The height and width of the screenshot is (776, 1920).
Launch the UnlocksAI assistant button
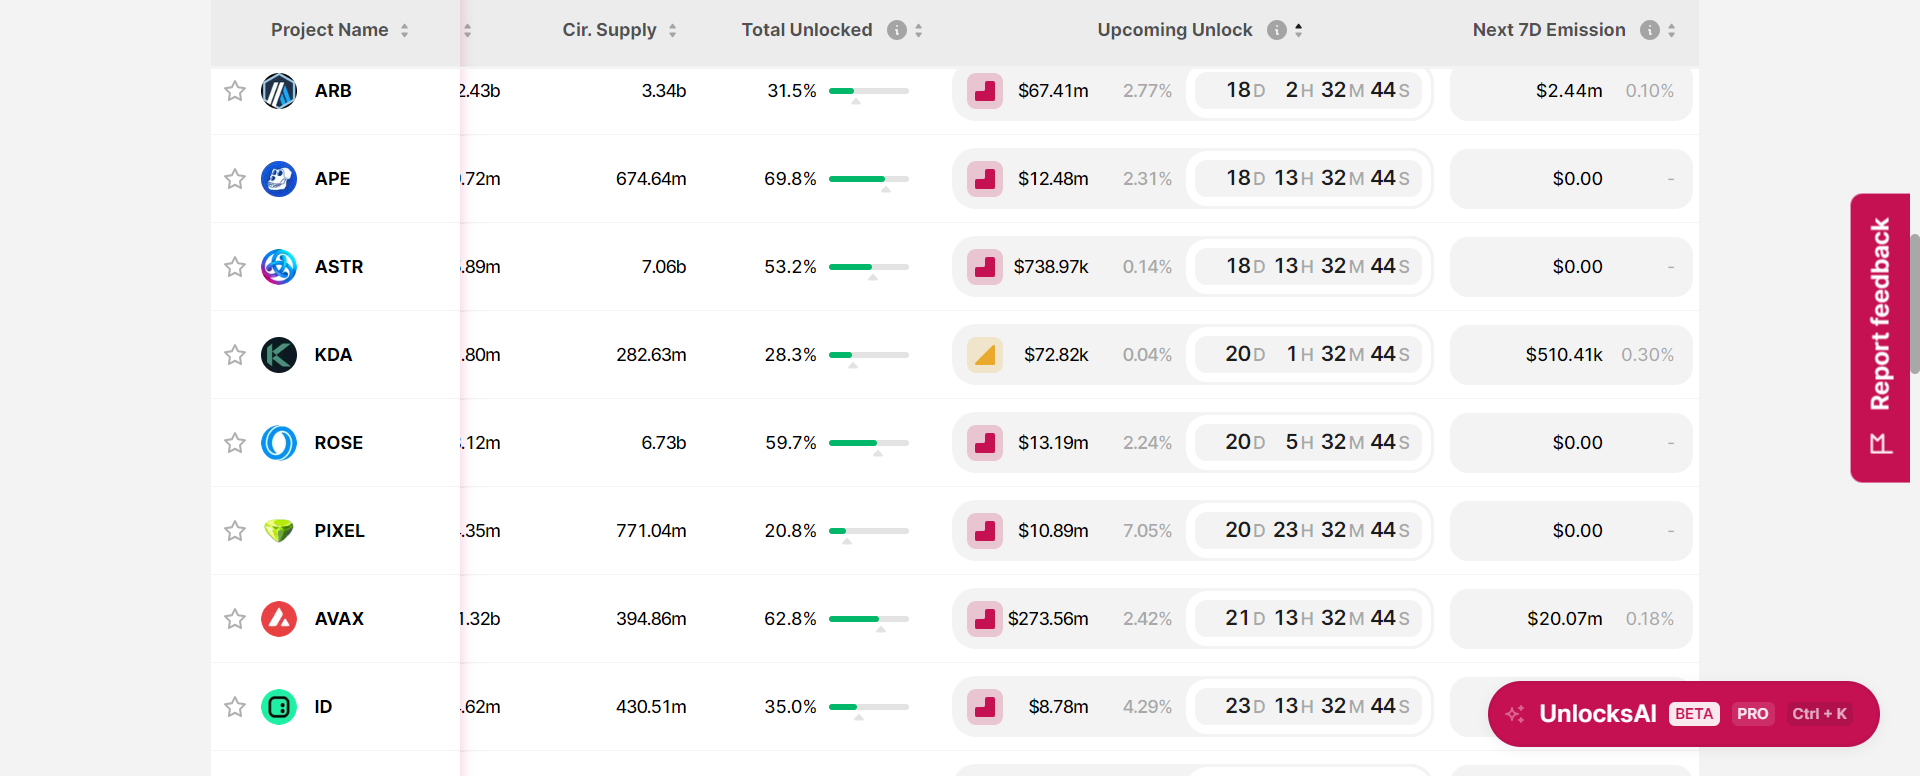click(x=1684, y=714)
